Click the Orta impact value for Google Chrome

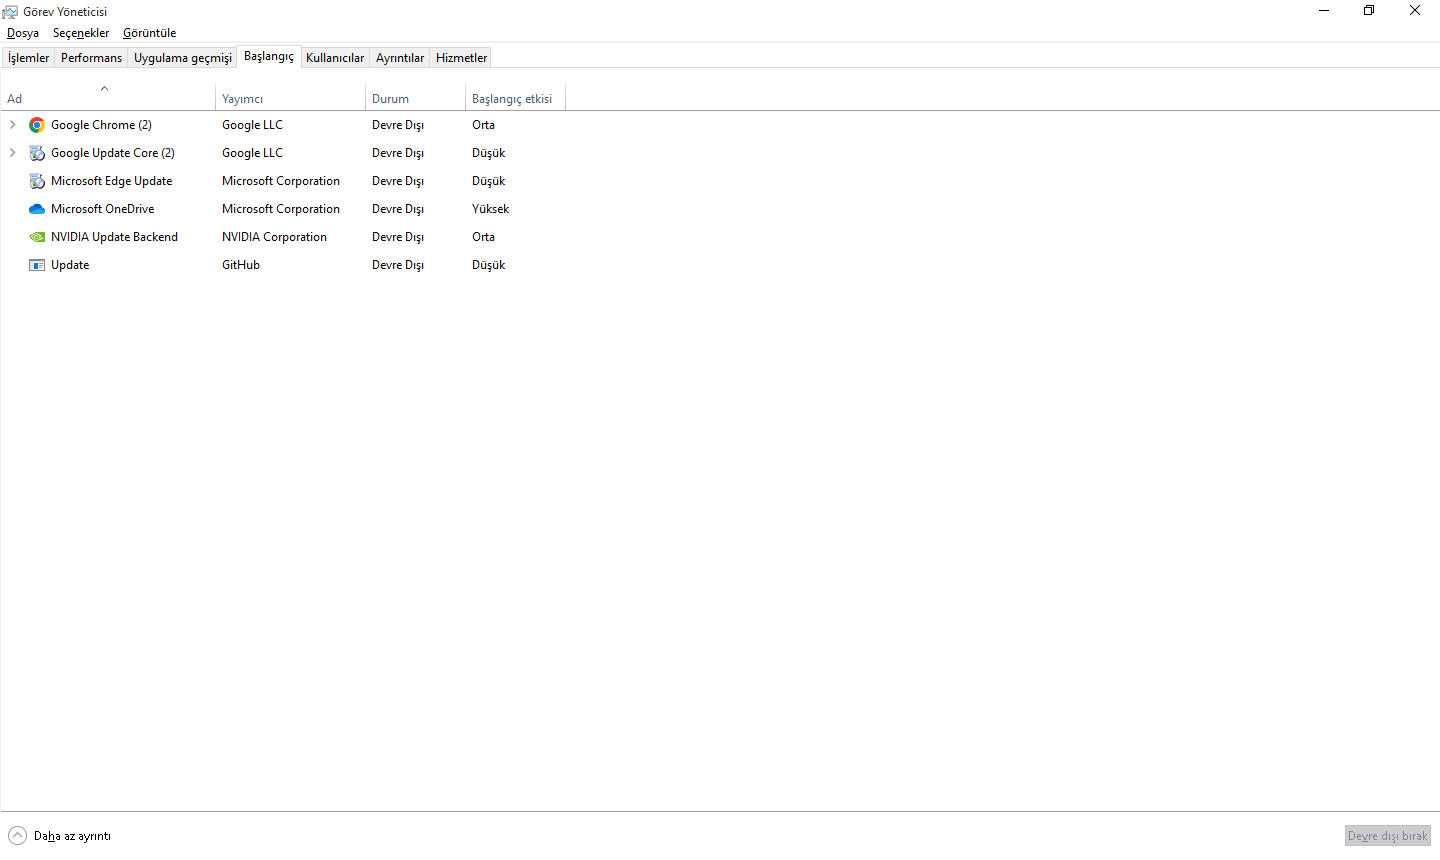pyautogui.click(x=483, y=125)
